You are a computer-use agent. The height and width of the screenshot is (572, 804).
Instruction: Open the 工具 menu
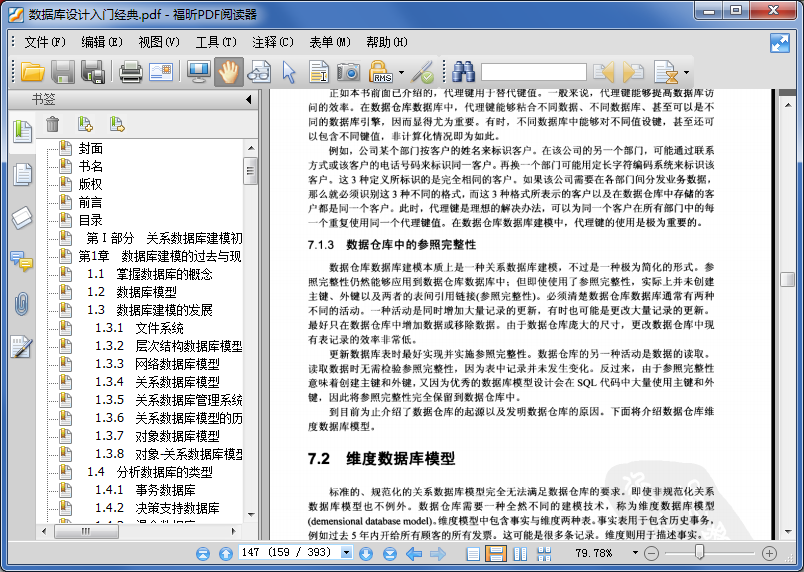pyautogui.click(x=216, y=42)
